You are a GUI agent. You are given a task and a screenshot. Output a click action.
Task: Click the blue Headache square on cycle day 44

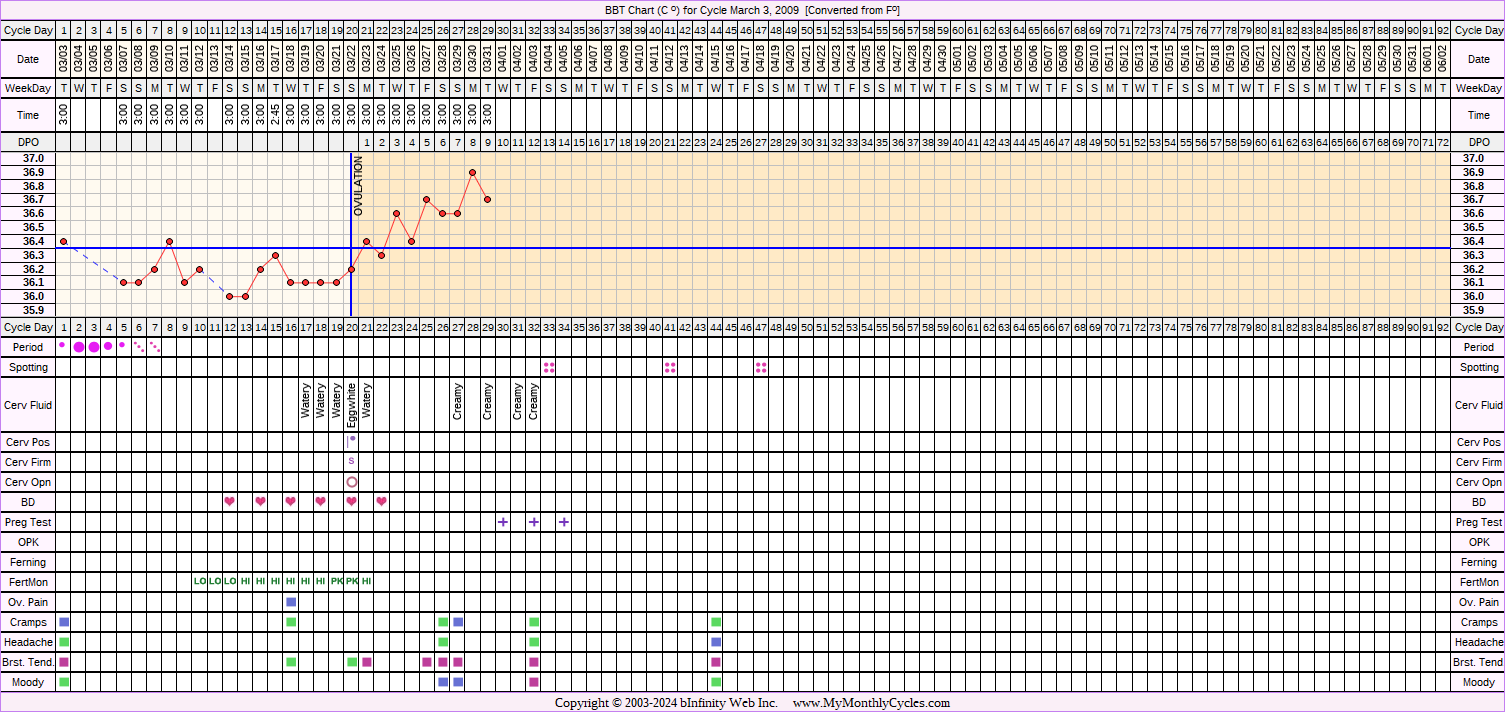716,642
